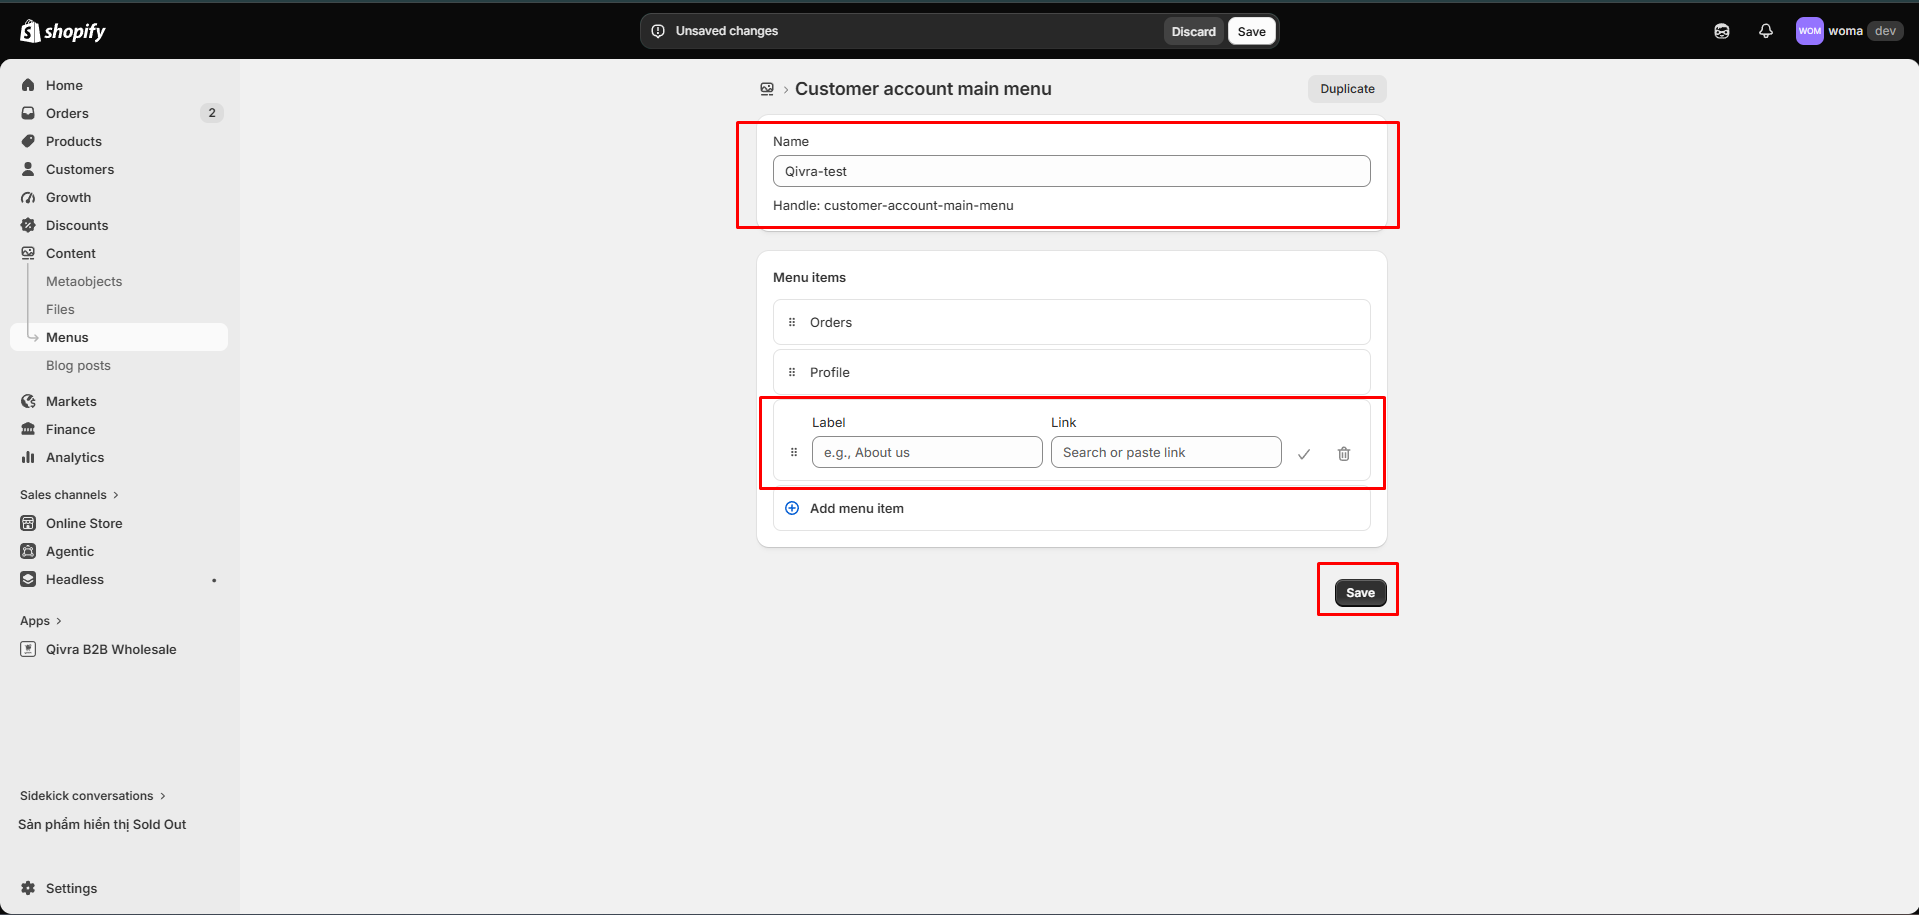Click the new menu item drag handle

794,452
